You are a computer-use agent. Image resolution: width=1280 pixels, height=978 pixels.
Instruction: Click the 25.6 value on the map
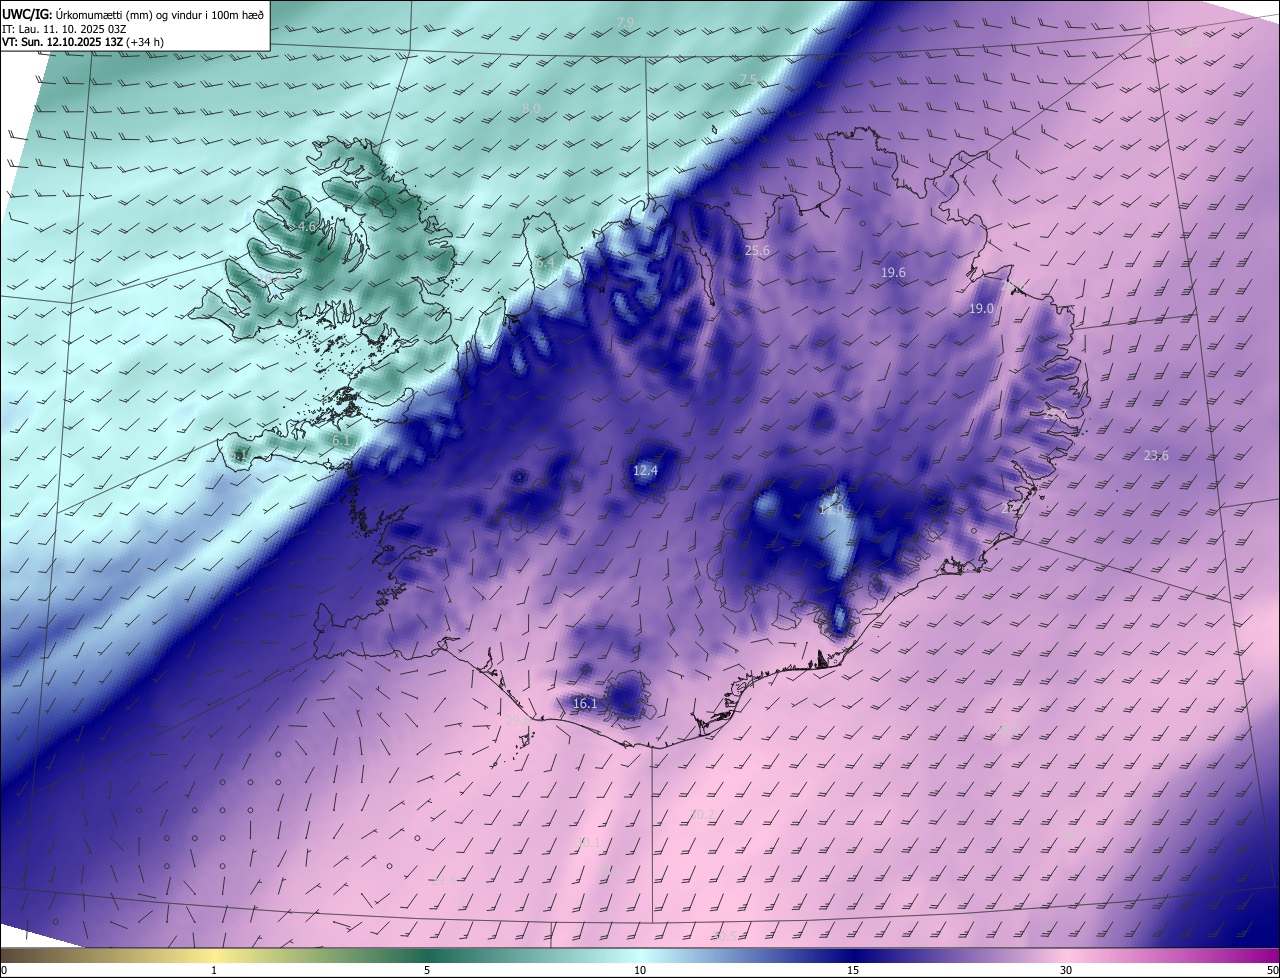pyautogui.click(x=757, y=251)
